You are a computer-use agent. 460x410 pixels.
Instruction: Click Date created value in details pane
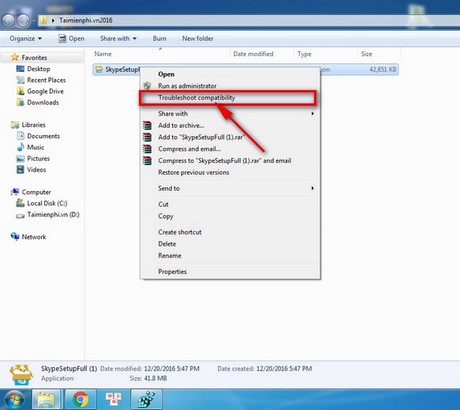point(284,369)
